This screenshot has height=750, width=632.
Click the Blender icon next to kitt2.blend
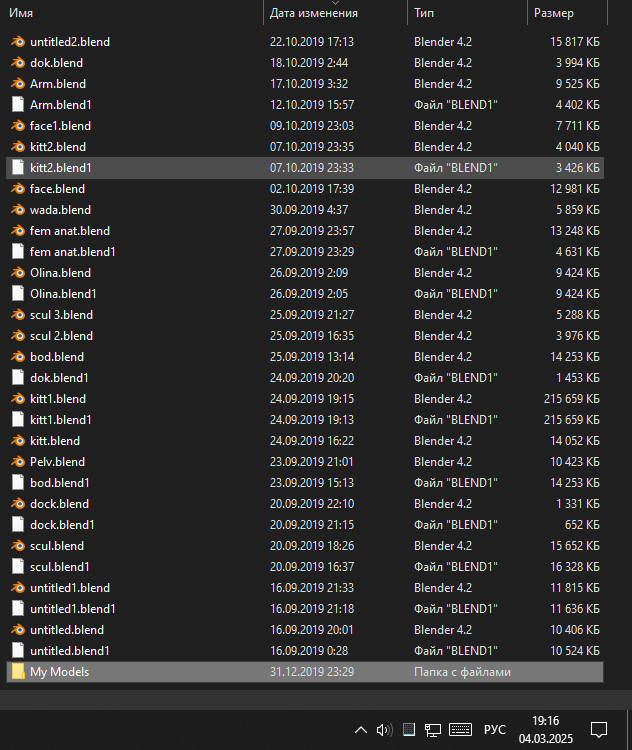(18, 147)
